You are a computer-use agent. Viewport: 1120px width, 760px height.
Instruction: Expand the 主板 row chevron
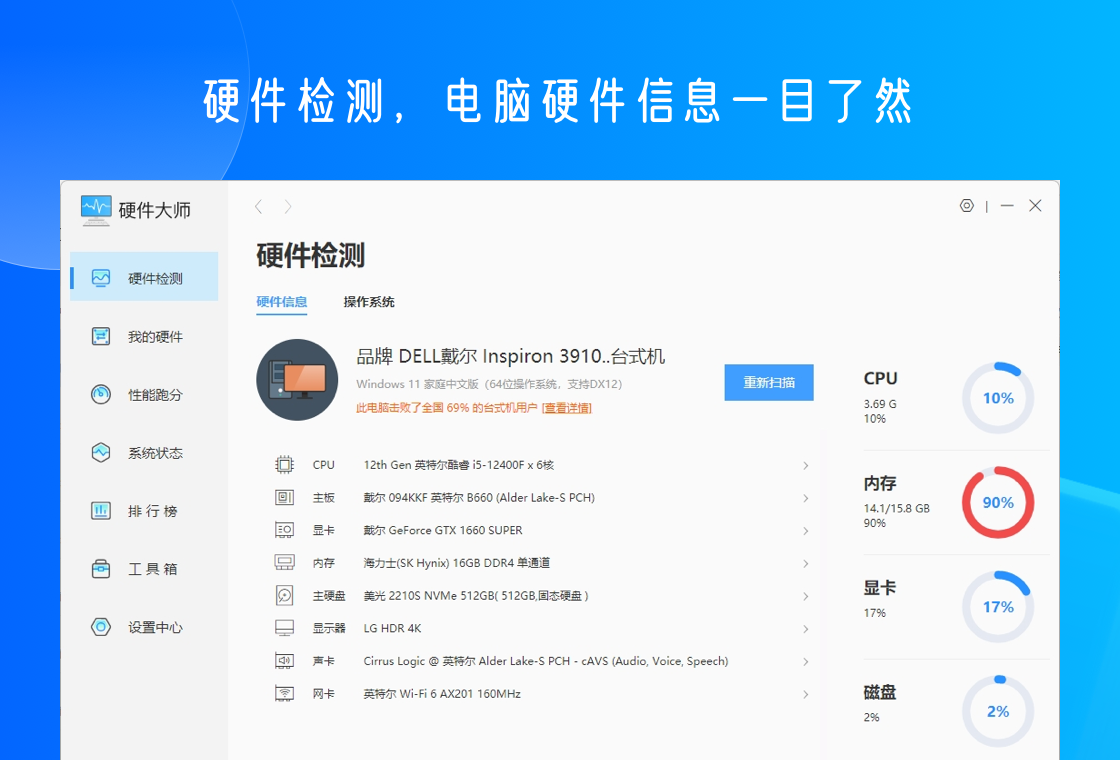806,498
